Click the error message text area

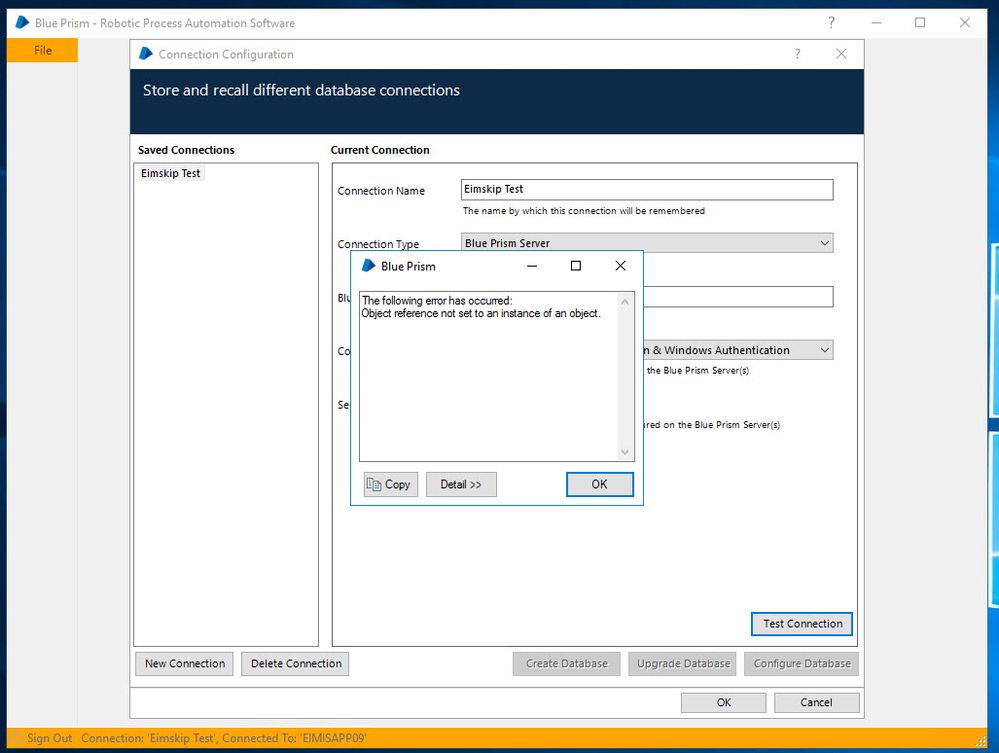click(489, 376)
